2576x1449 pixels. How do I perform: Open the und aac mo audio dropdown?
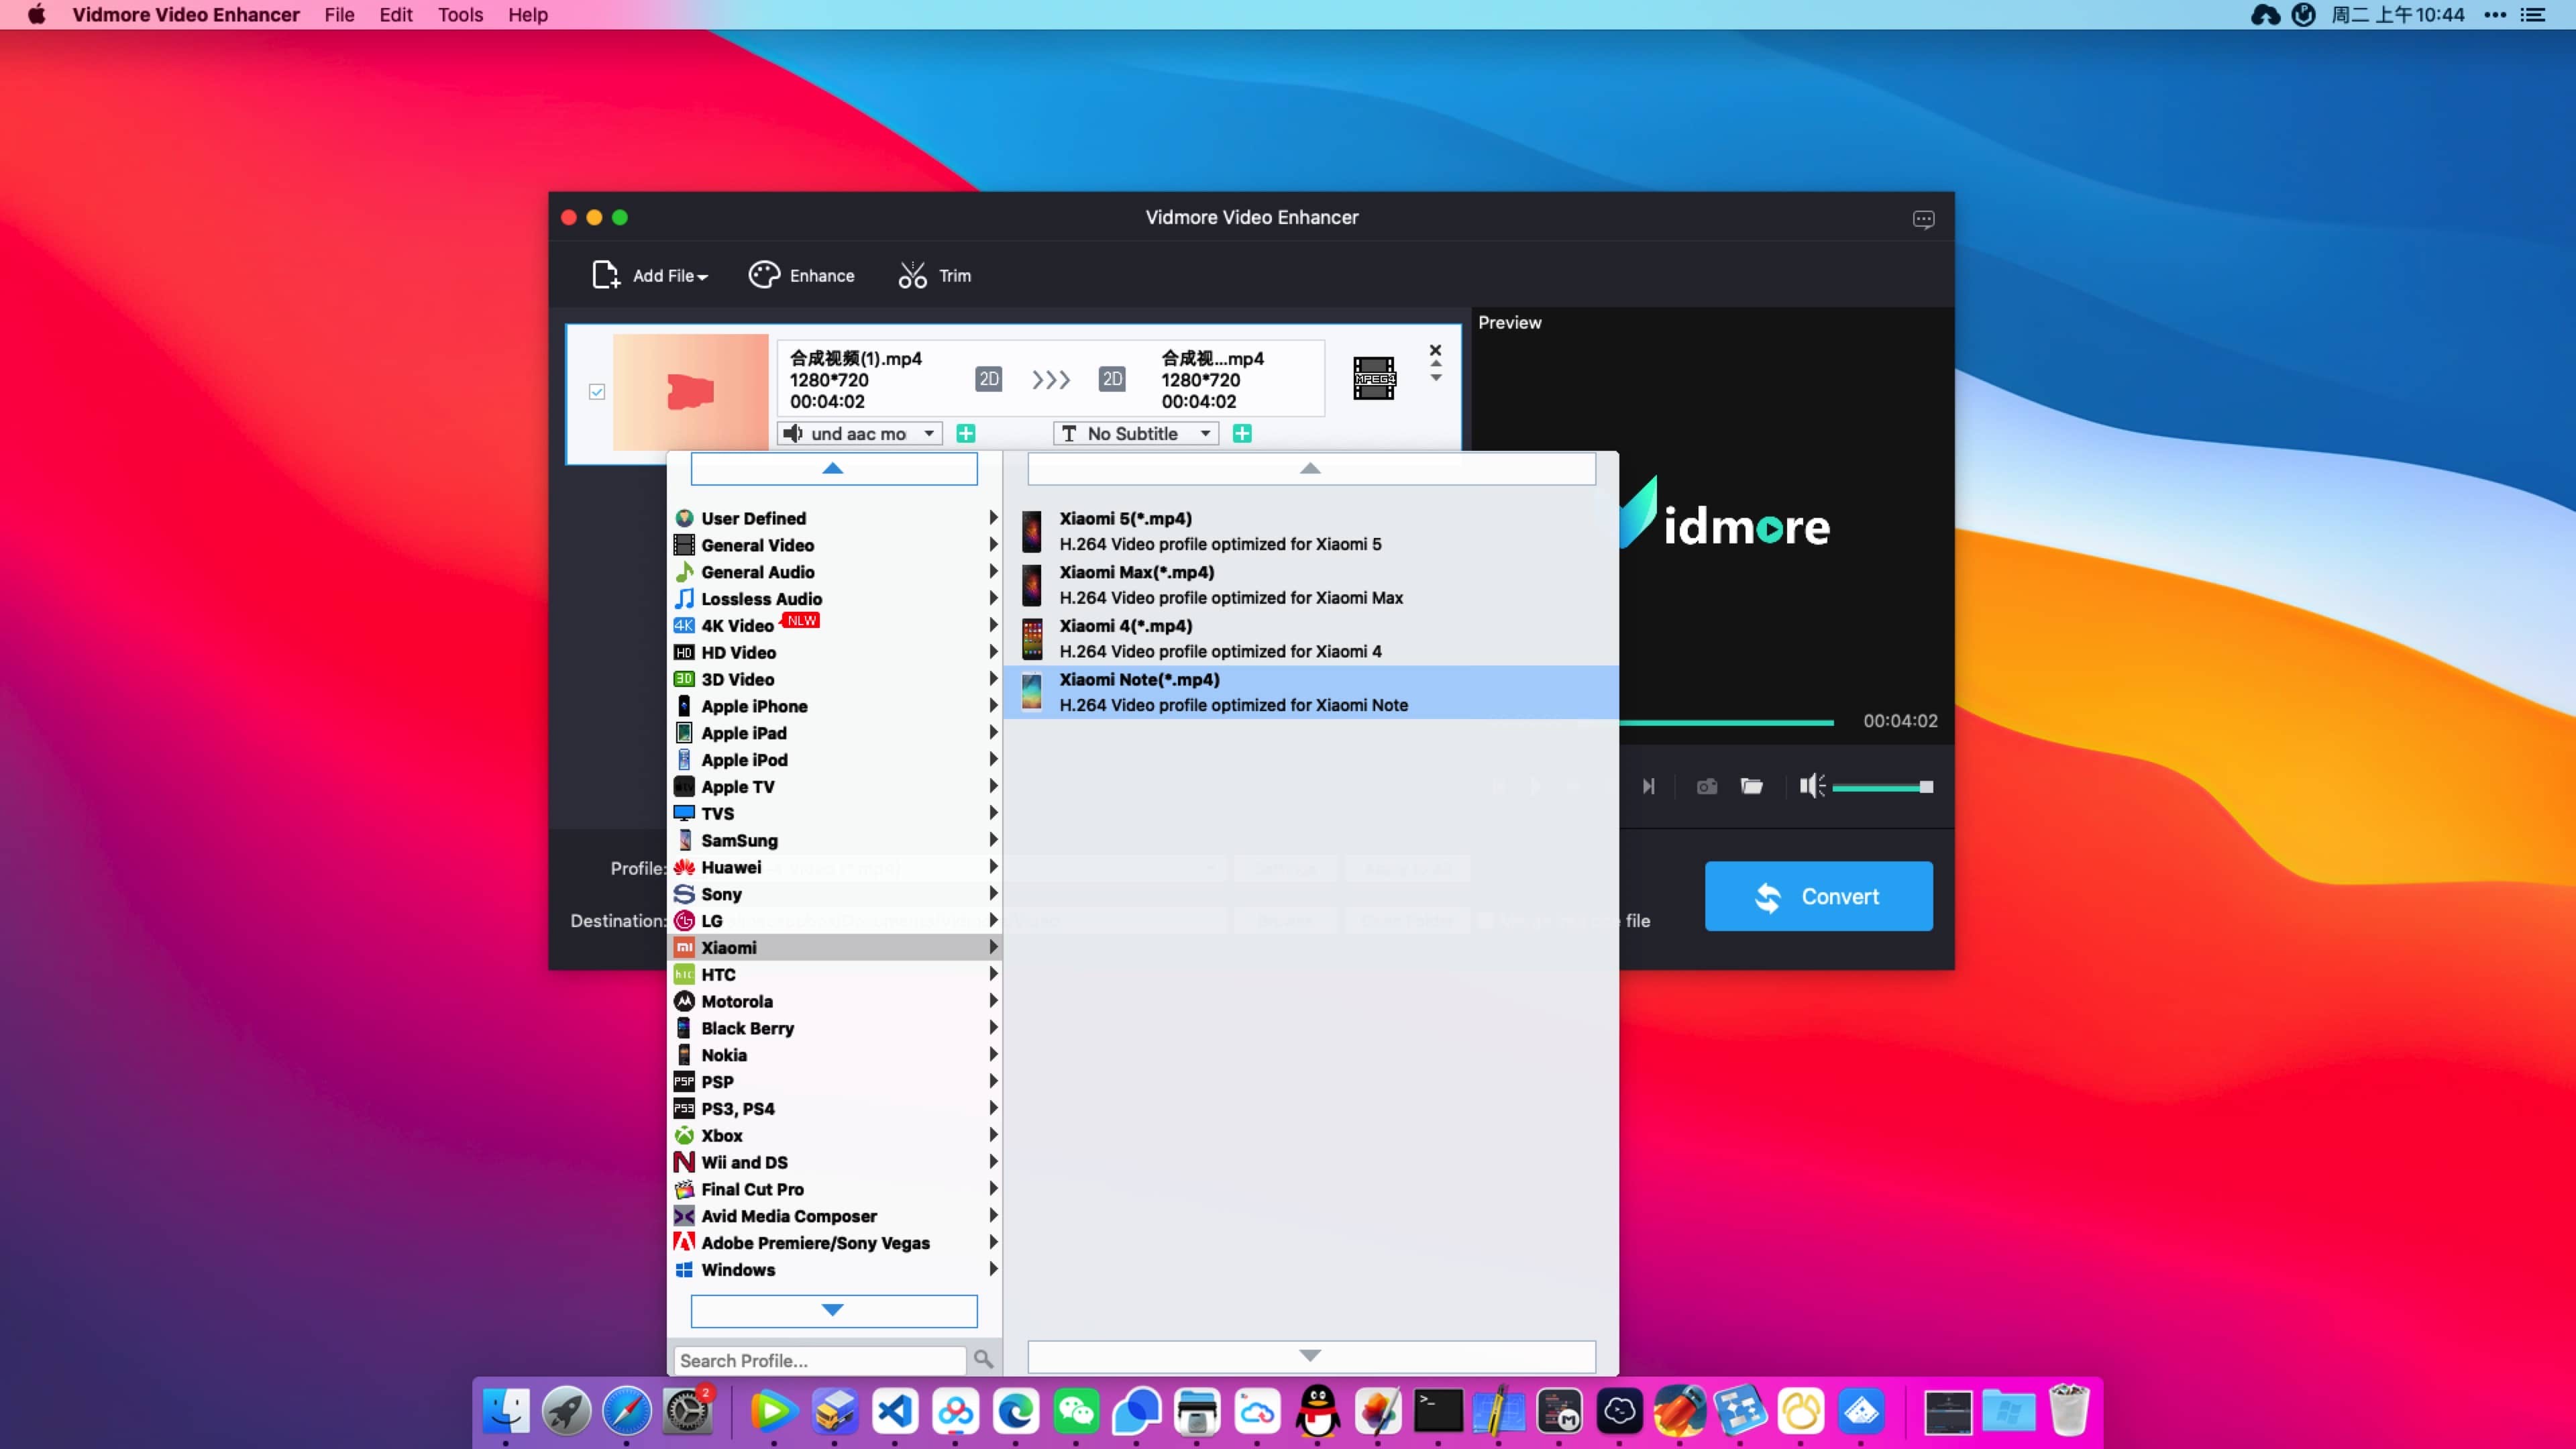coord(860,433)
